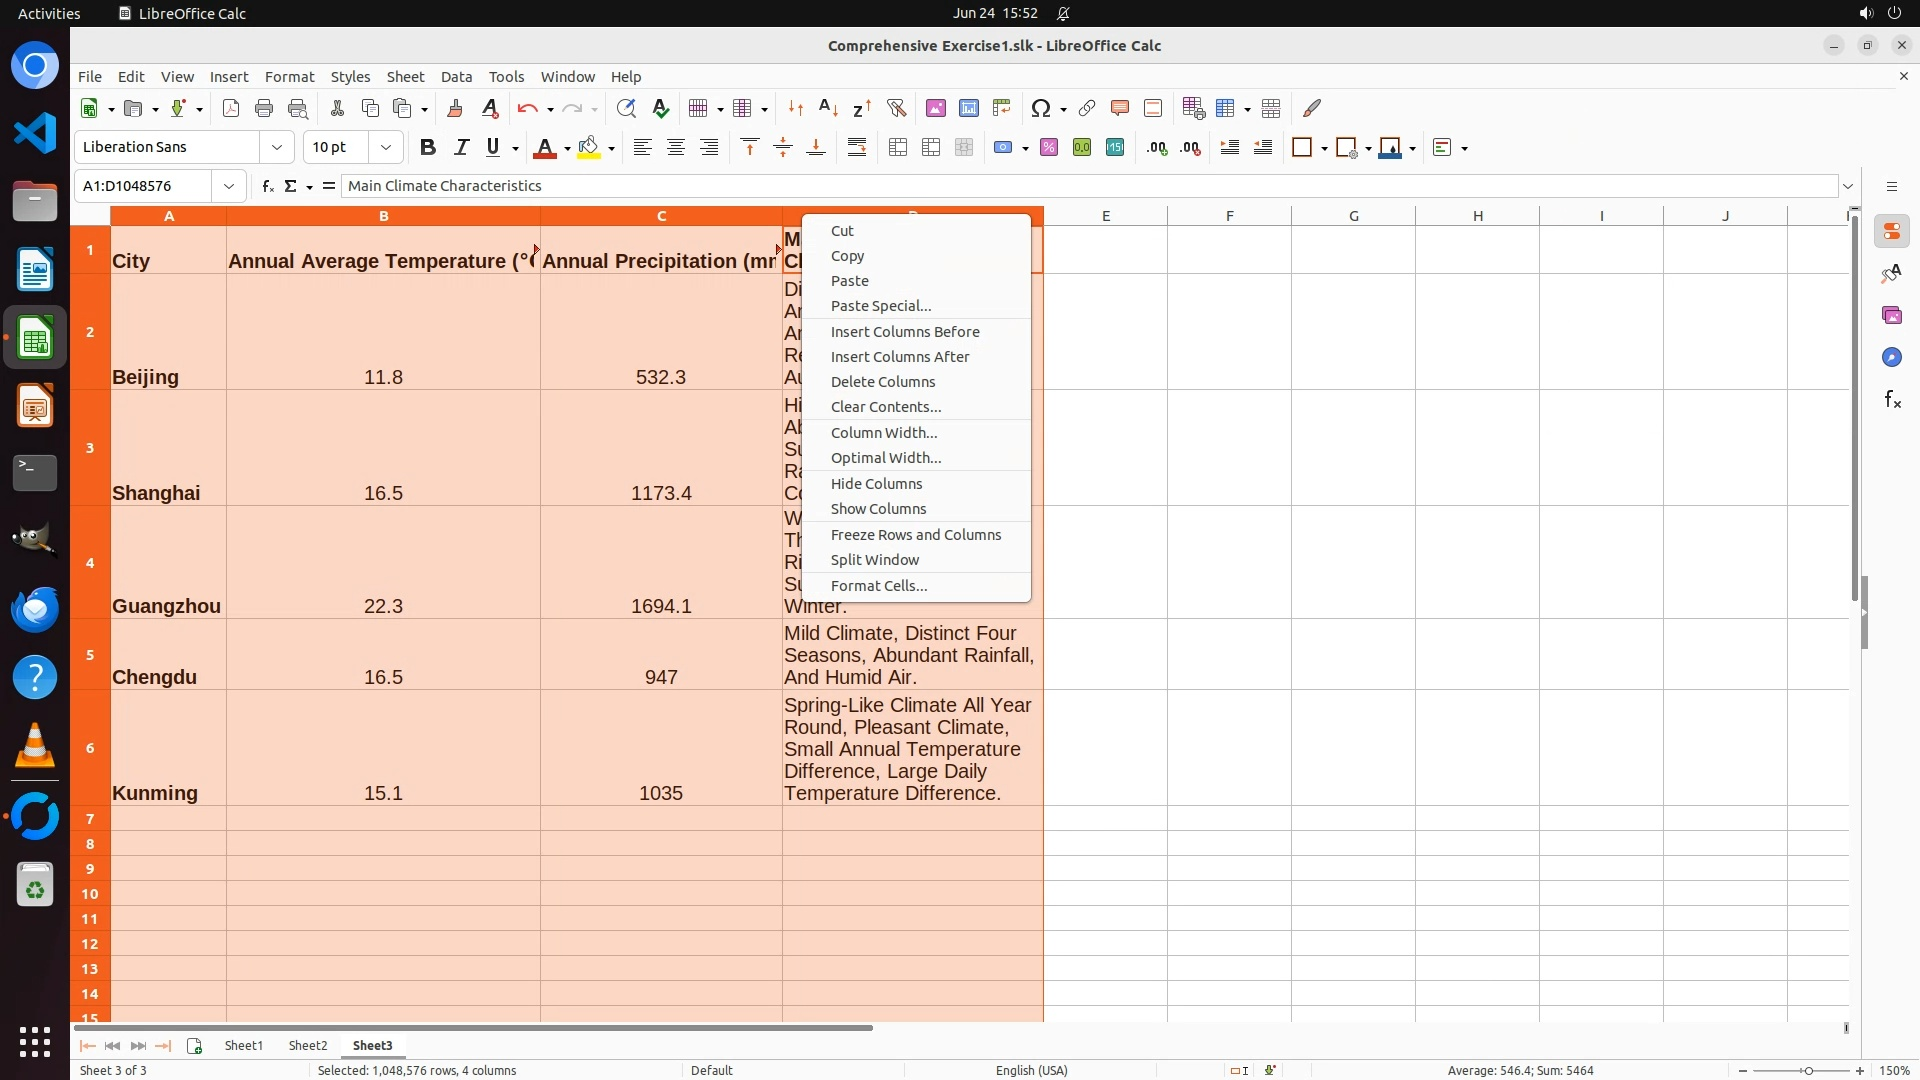Expand the font name dropdown
Screen dimensions: 1920x1080
pos(277,147)
